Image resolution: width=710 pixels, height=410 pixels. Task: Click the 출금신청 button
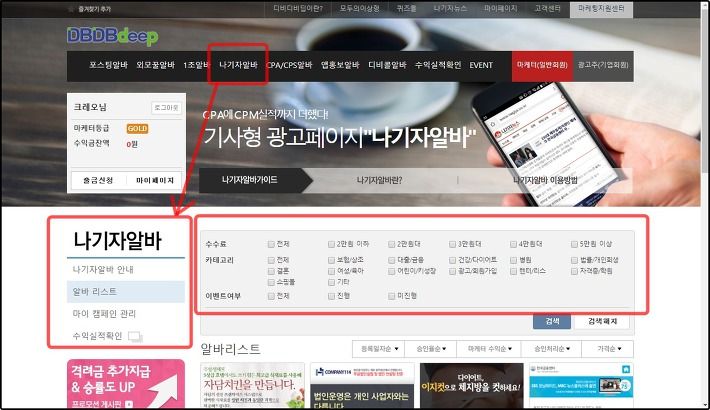pos(98,180)
